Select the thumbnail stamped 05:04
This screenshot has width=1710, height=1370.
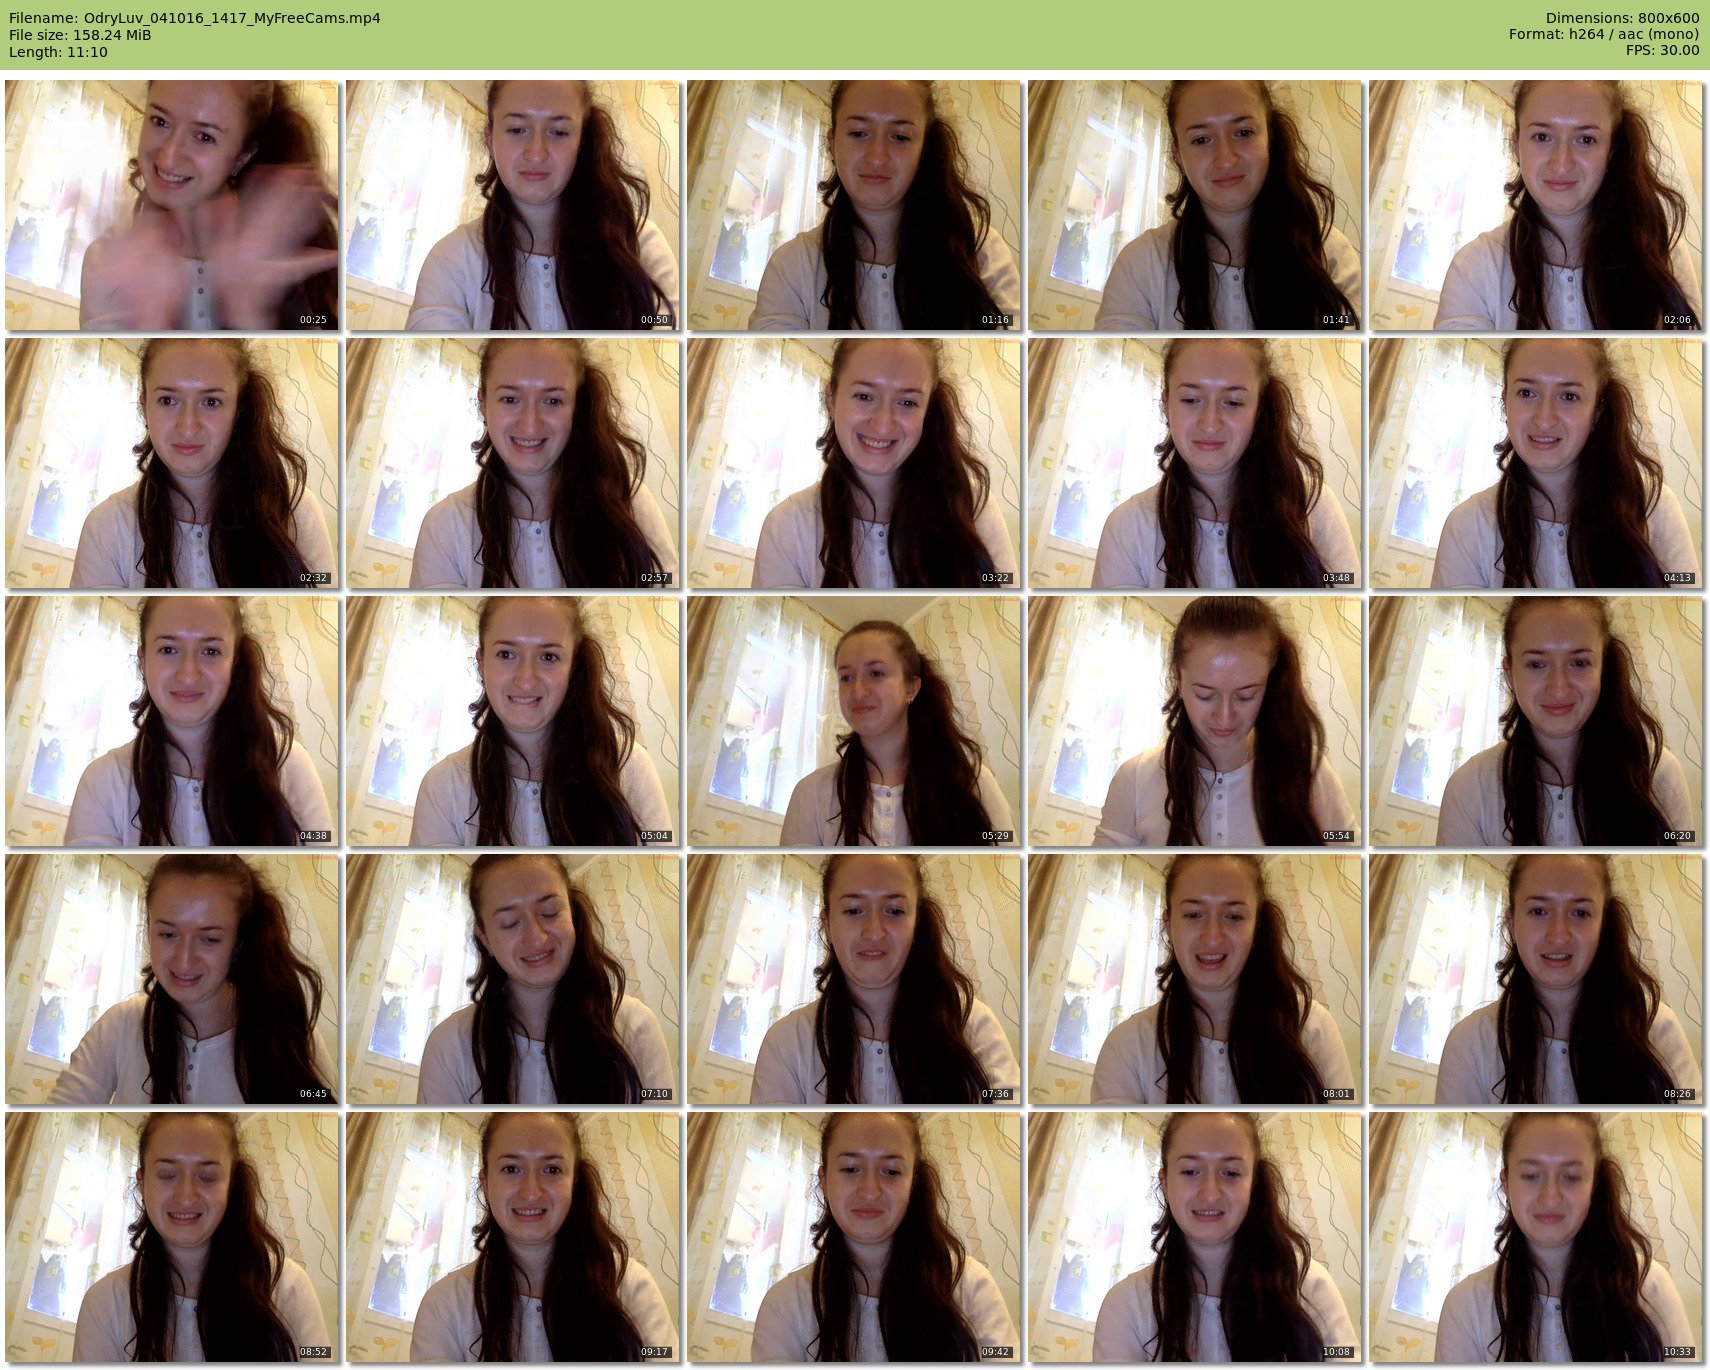pyautogui.click(x=513, y=721)
